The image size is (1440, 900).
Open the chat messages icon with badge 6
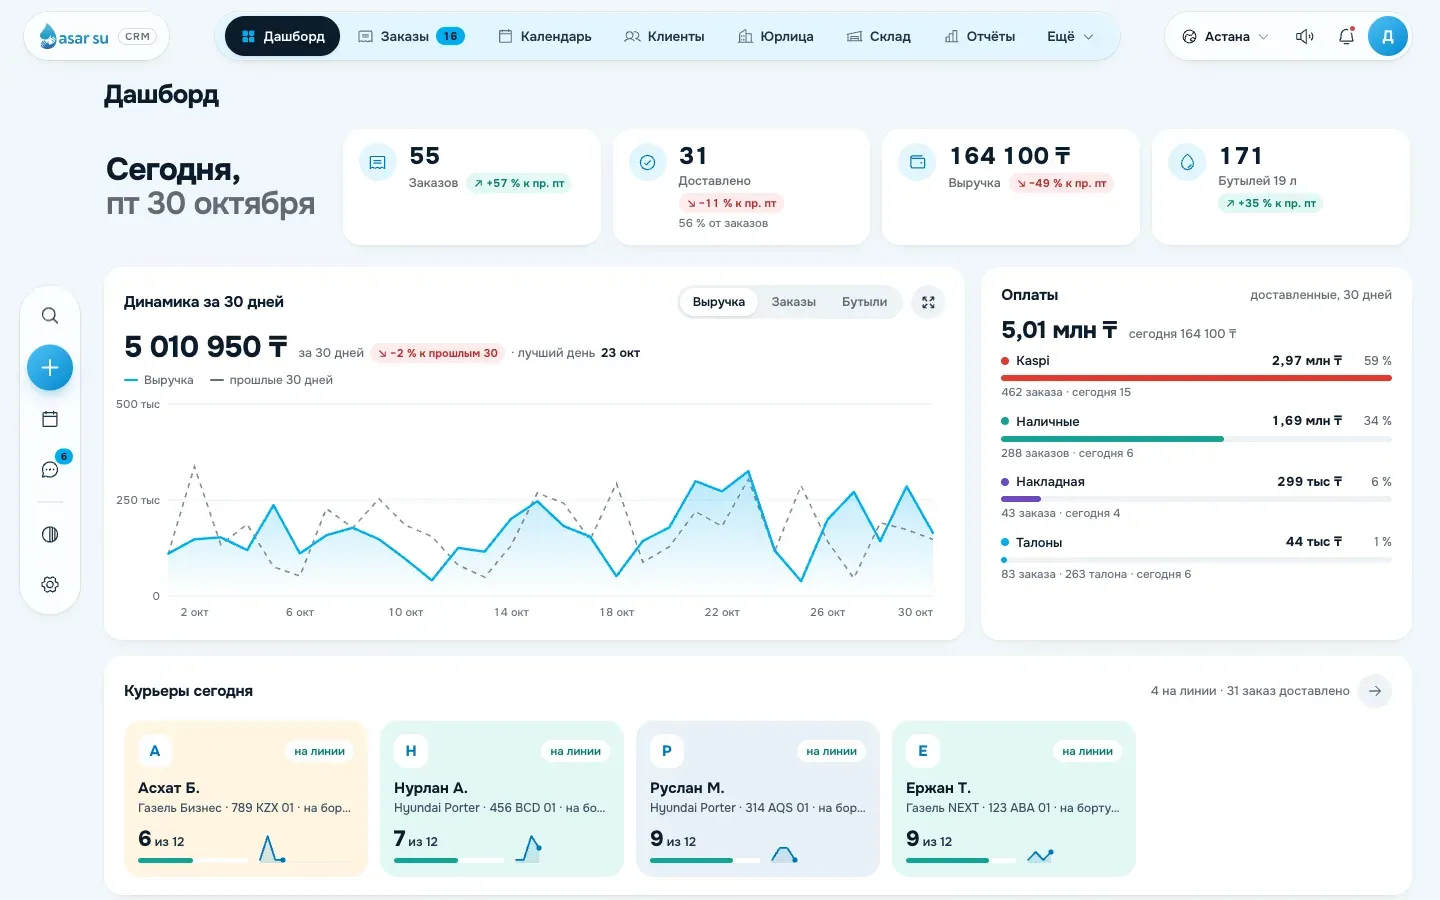tap(50, 469)
